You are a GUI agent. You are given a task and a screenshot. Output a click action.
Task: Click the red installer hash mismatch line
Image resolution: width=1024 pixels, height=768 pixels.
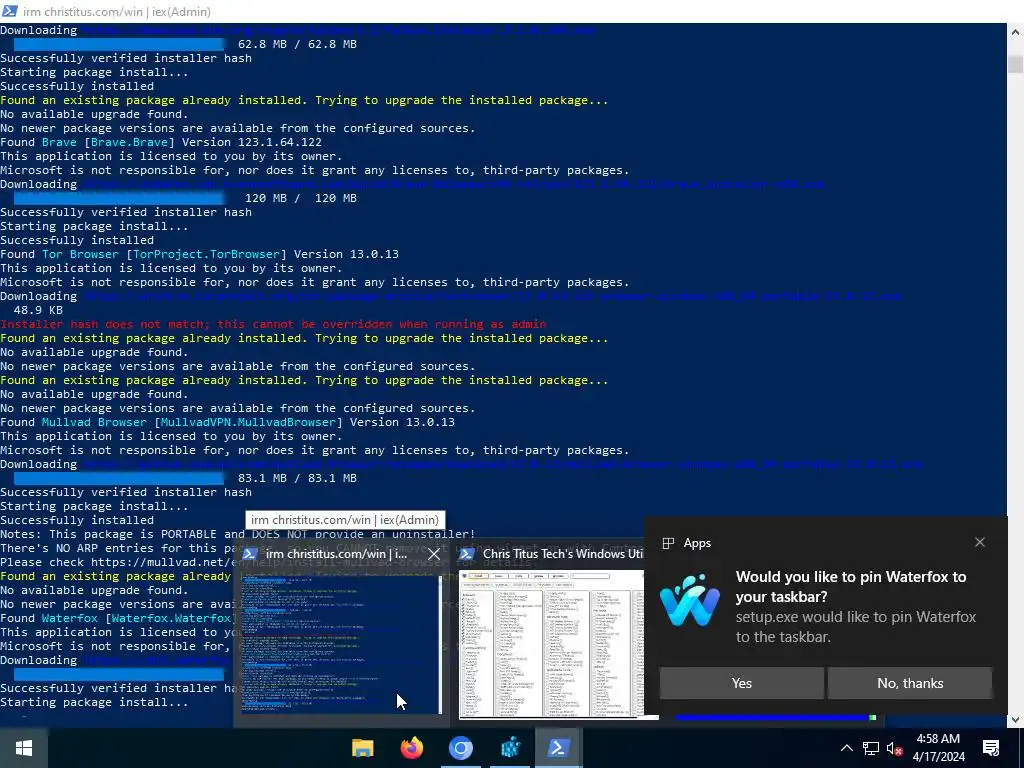(273, 324)
